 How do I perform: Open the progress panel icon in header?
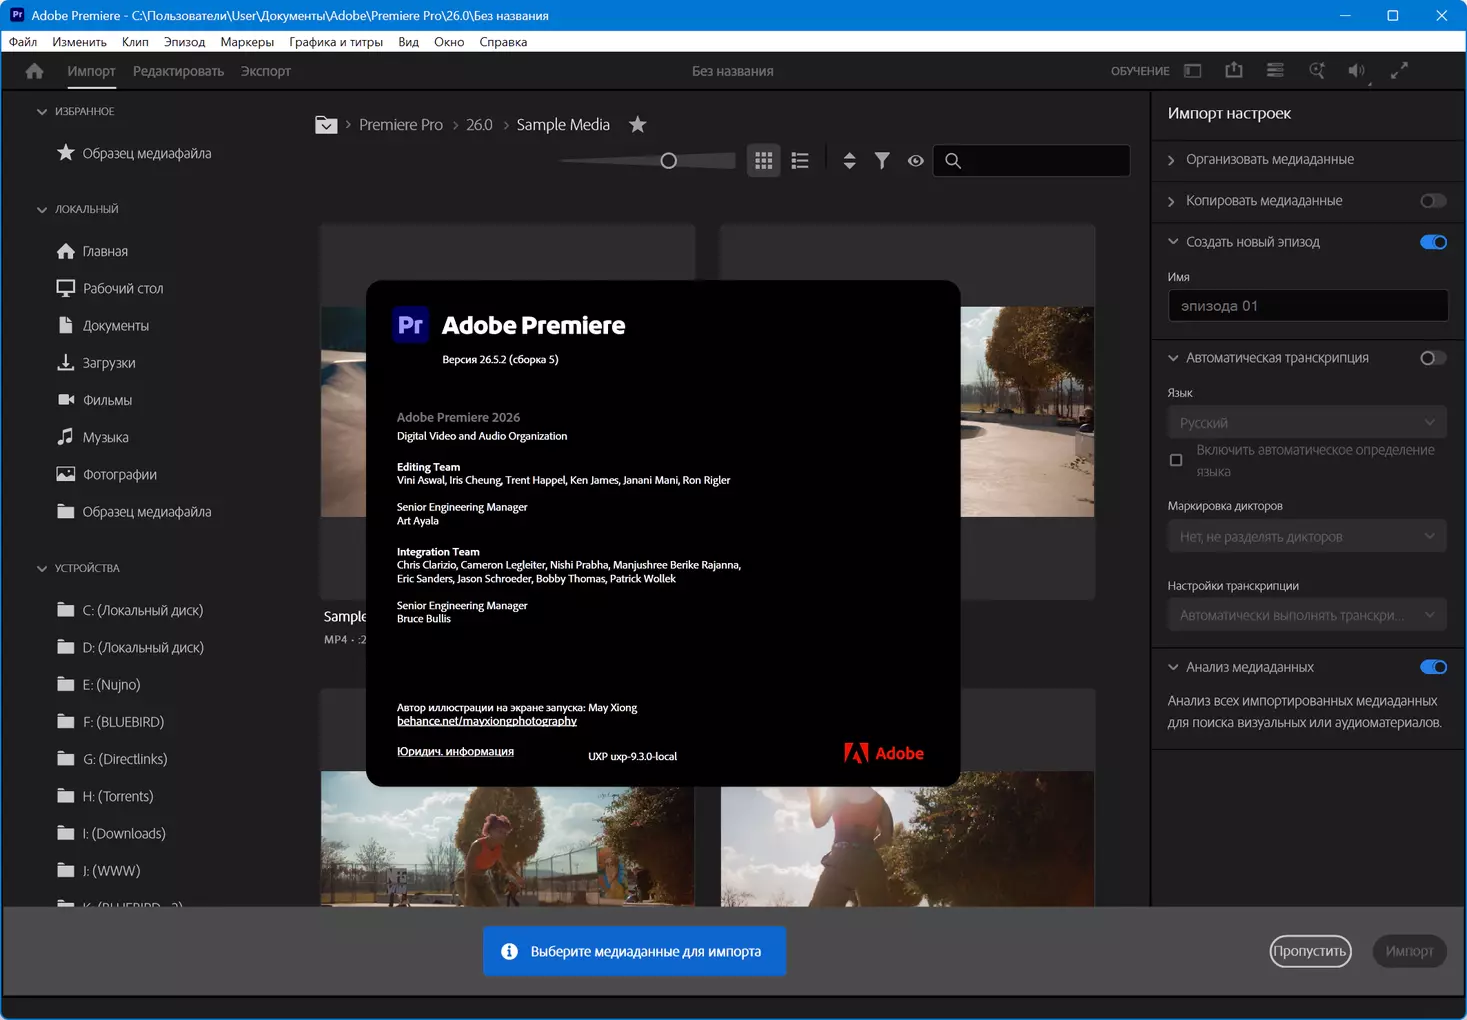pyautogui.click(x=1275, y=70)
